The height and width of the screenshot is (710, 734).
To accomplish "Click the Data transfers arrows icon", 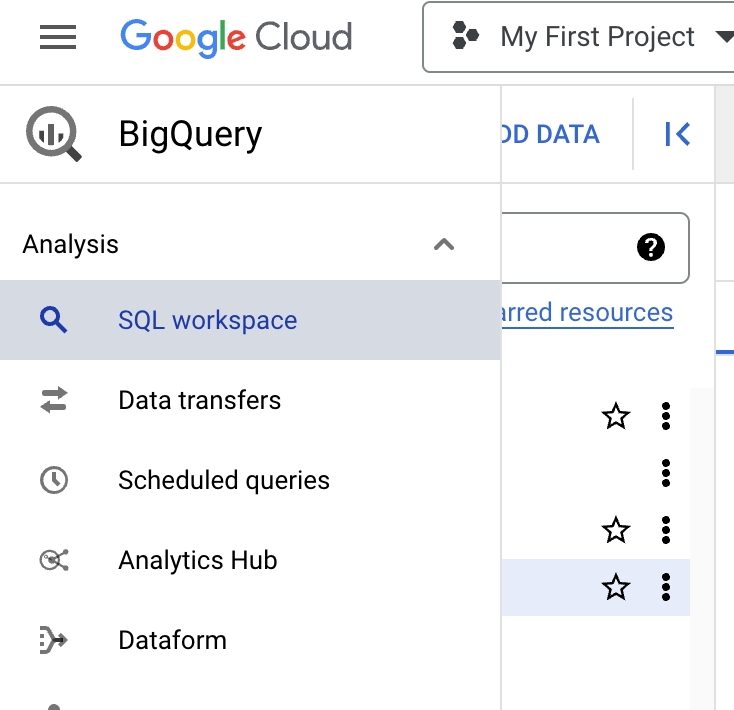I will point(53,401).
